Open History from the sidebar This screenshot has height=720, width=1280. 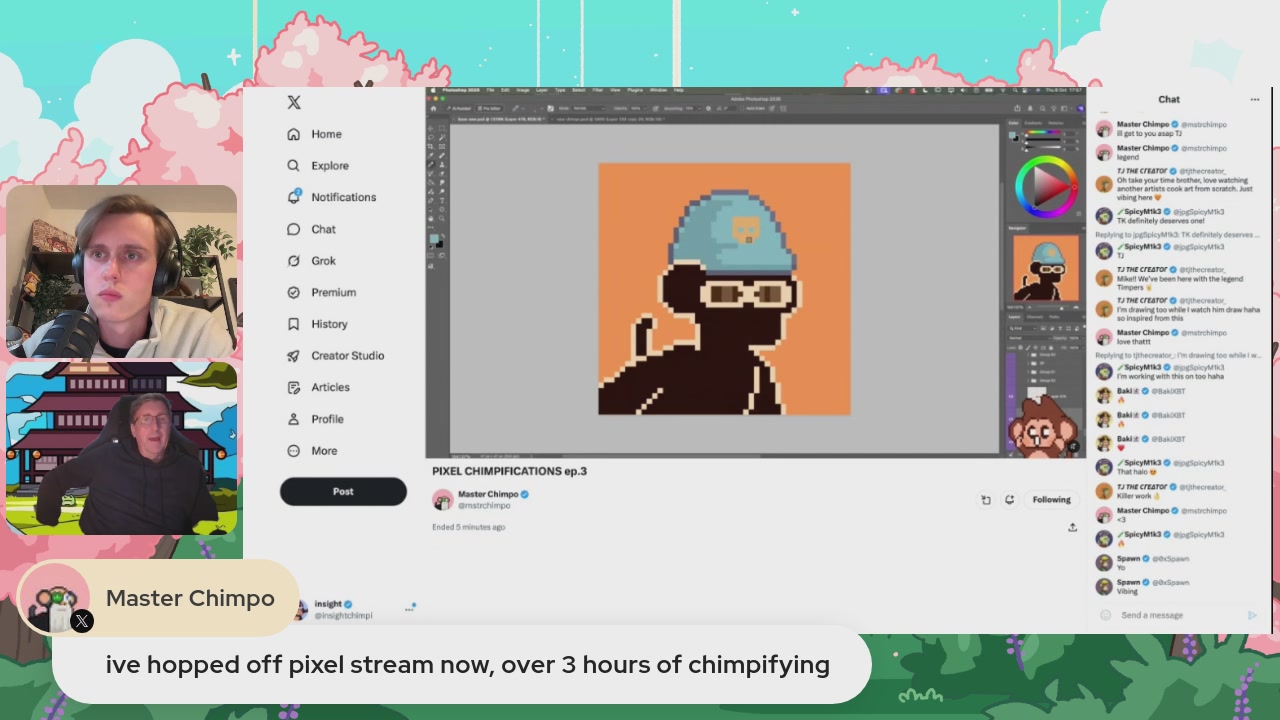click(317, 324)
